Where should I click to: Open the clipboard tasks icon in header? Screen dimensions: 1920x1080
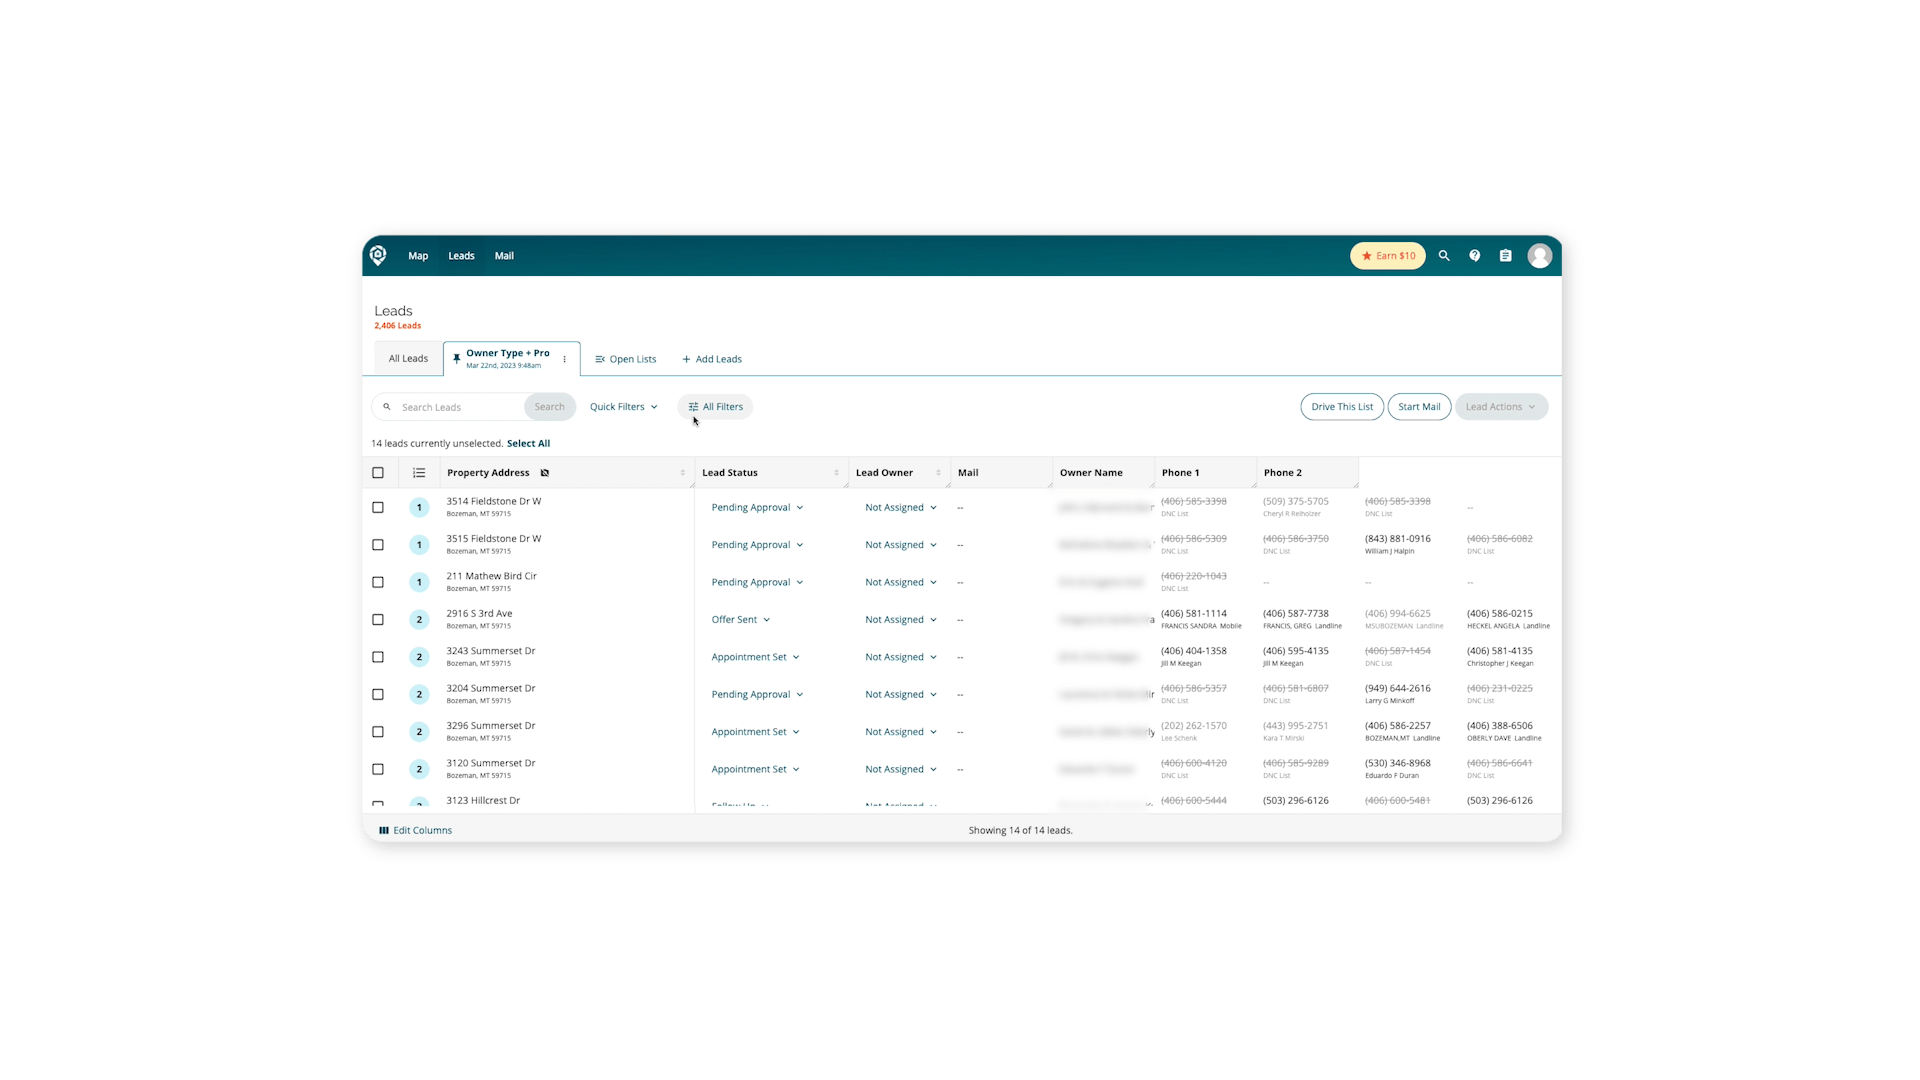point(1505,256)
